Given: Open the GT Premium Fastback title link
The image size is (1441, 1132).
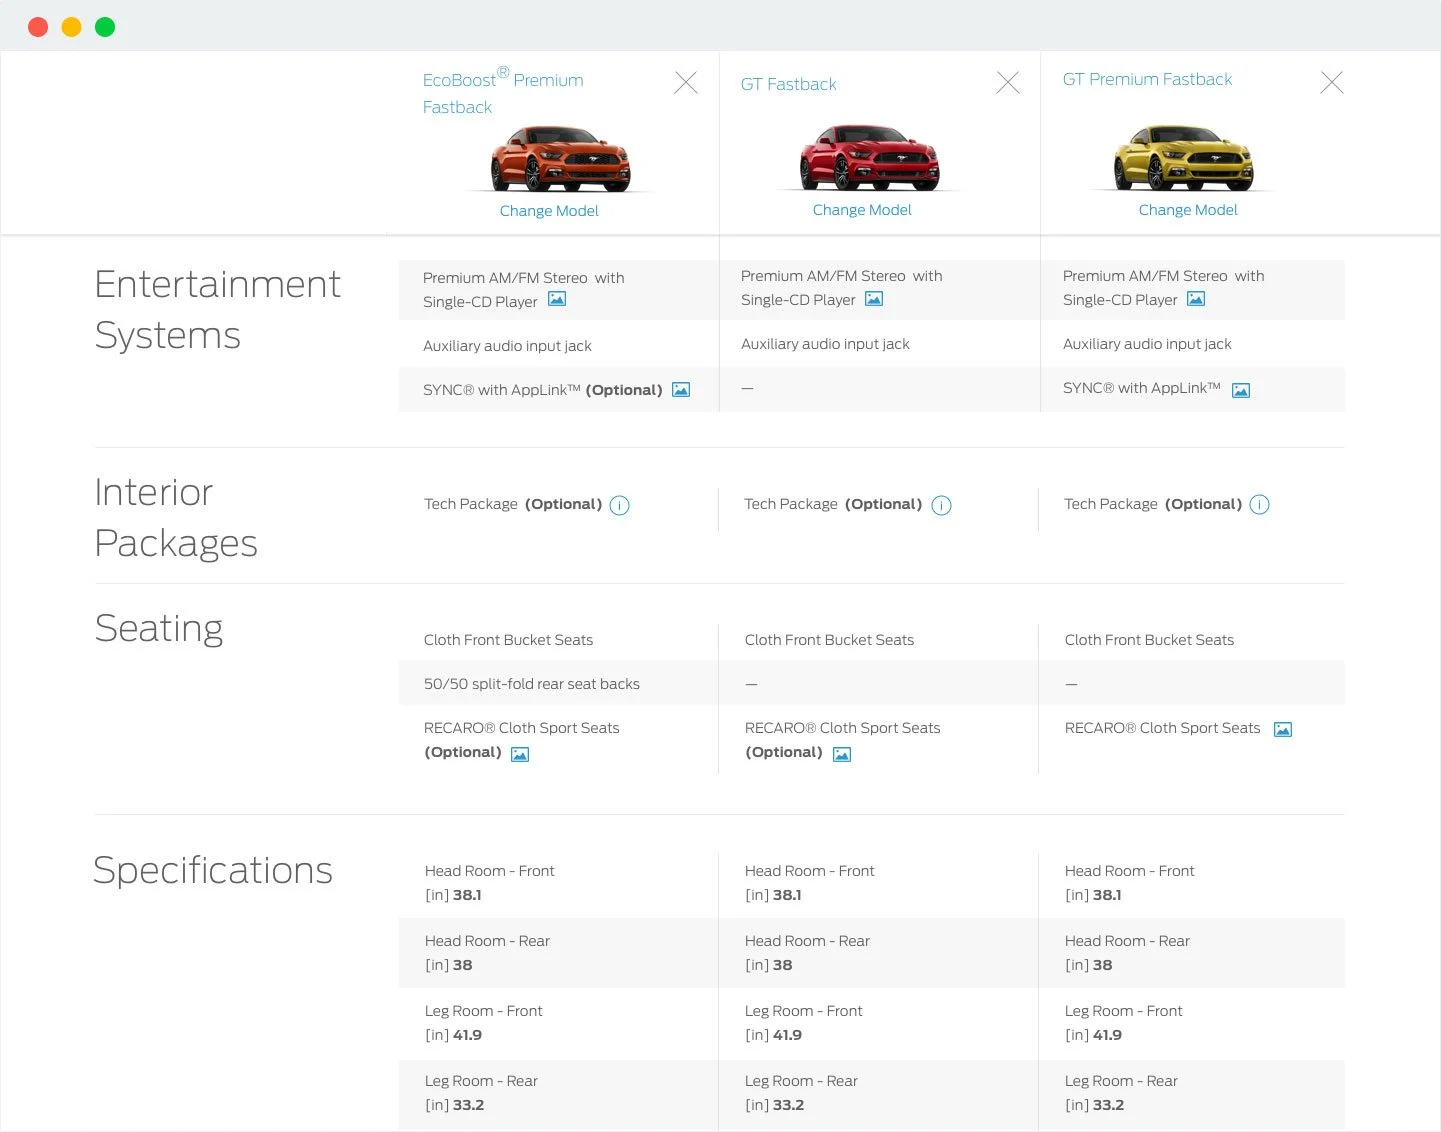Looking at the screenshot, I should click(x=1147, y=79).
